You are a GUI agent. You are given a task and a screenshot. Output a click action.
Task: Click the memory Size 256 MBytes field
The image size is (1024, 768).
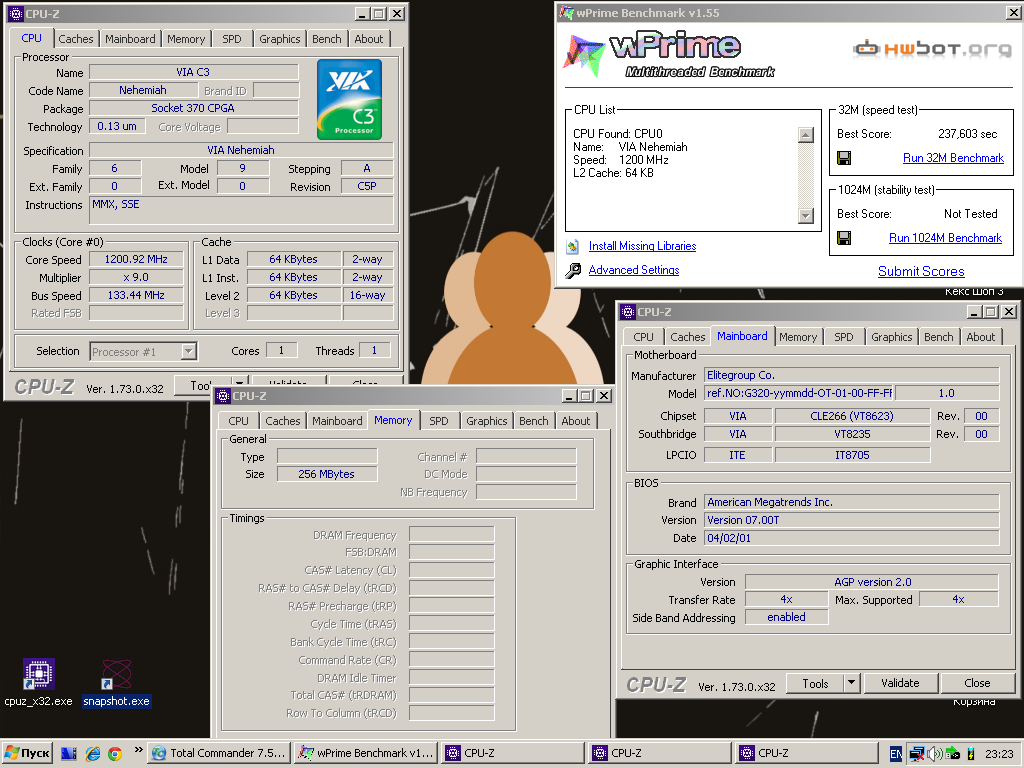point(327,474)
